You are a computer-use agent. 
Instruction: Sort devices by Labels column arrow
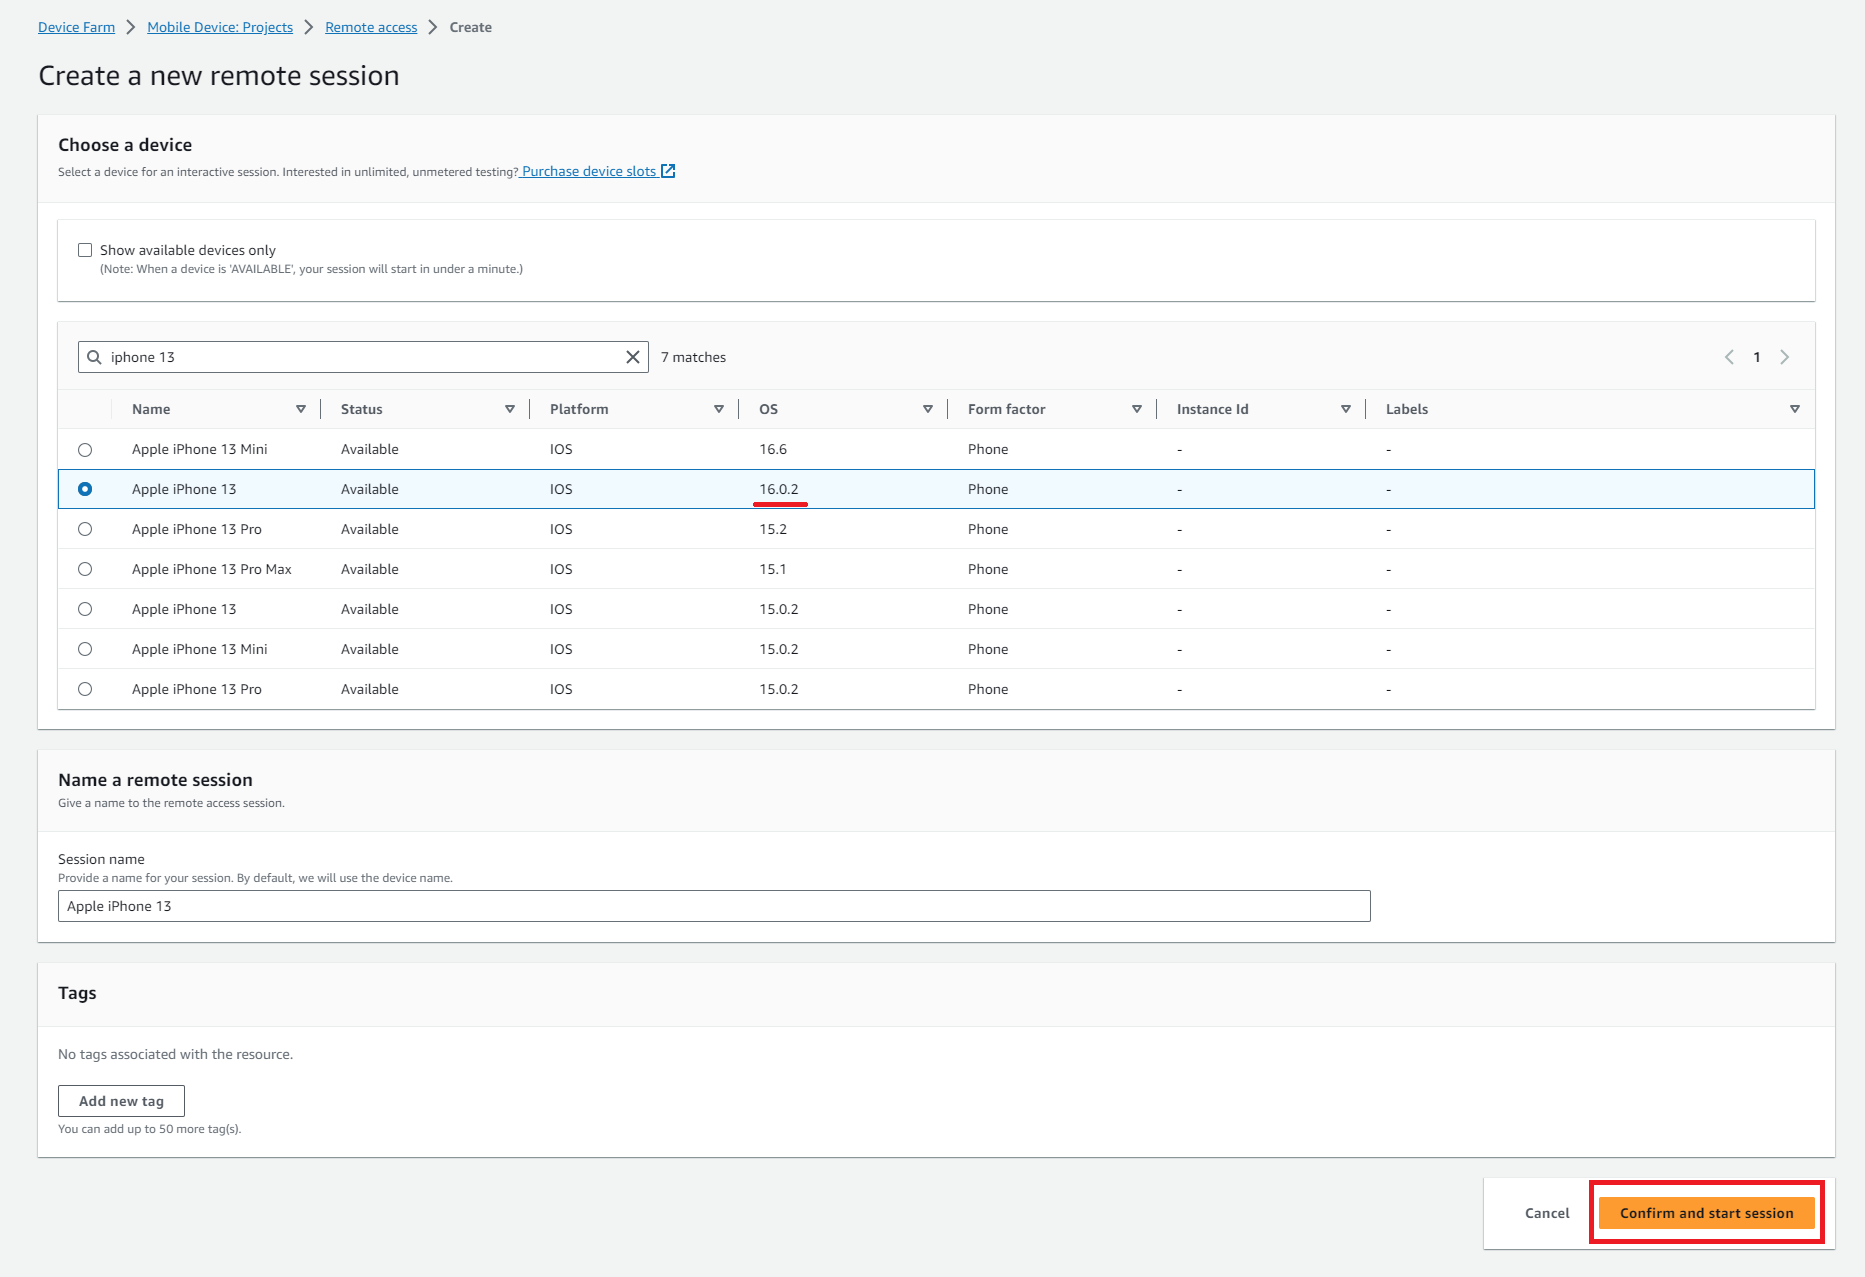point(1794,409)
